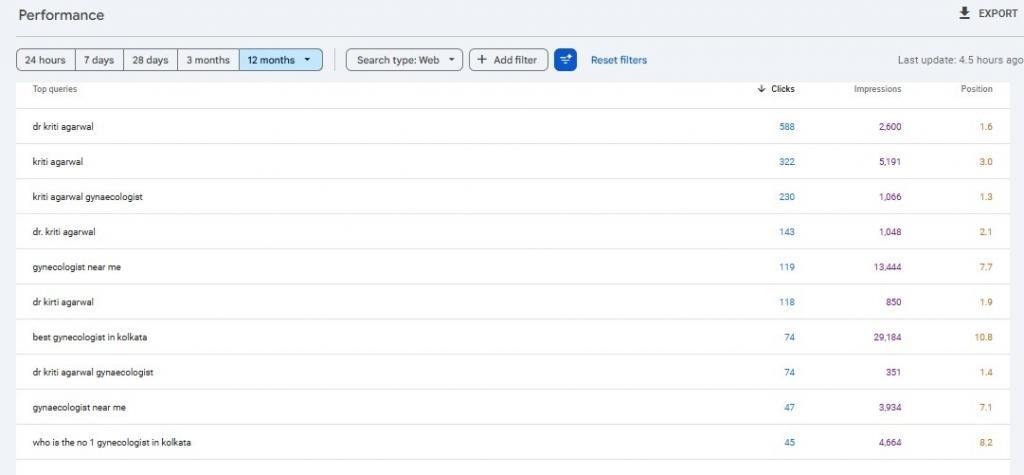Screen dimensions: 1024x475
Task: Click the 588 clicks value
Action: pyautogui.click(x=787, y=127)
